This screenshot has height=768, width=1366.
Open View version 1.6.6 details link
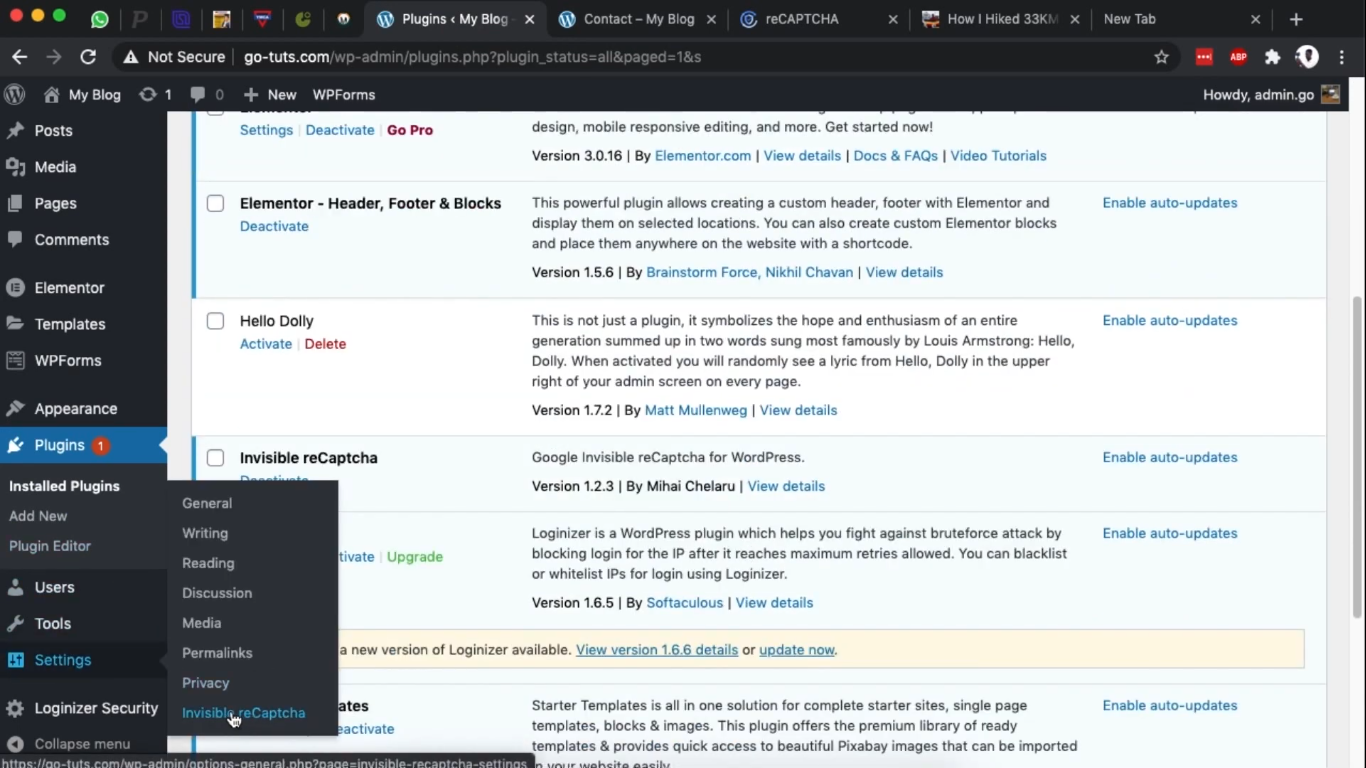(x=657, y=650)
